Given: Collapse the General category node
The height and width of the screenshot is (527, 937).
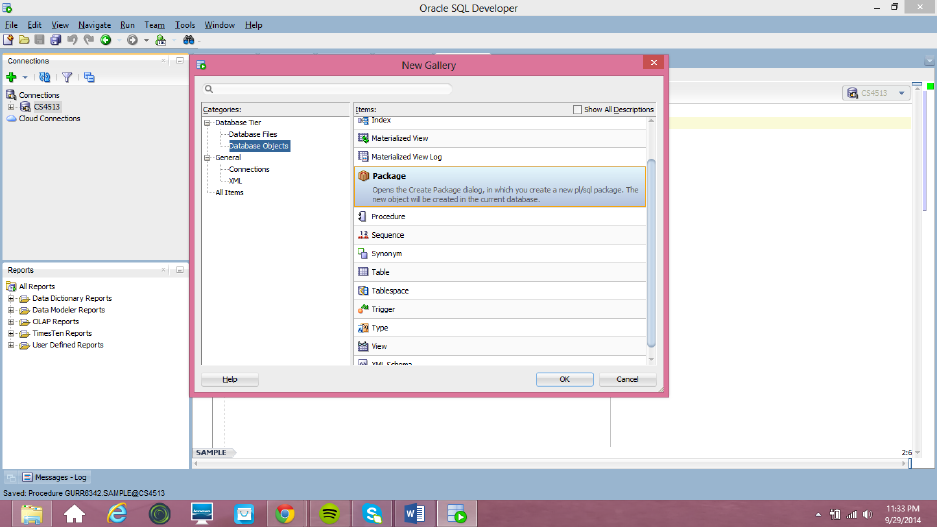Looking at the screenshot, I should click(207, 158).
